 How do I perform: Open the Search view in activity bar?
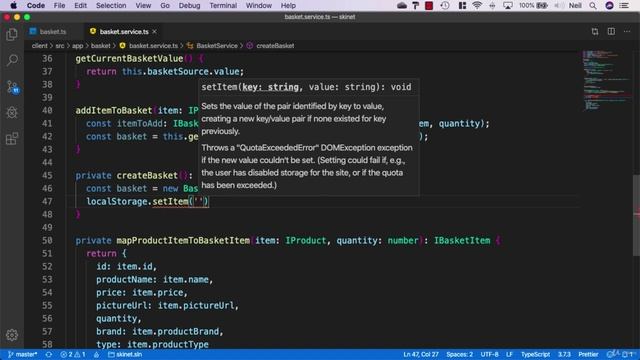12,60
